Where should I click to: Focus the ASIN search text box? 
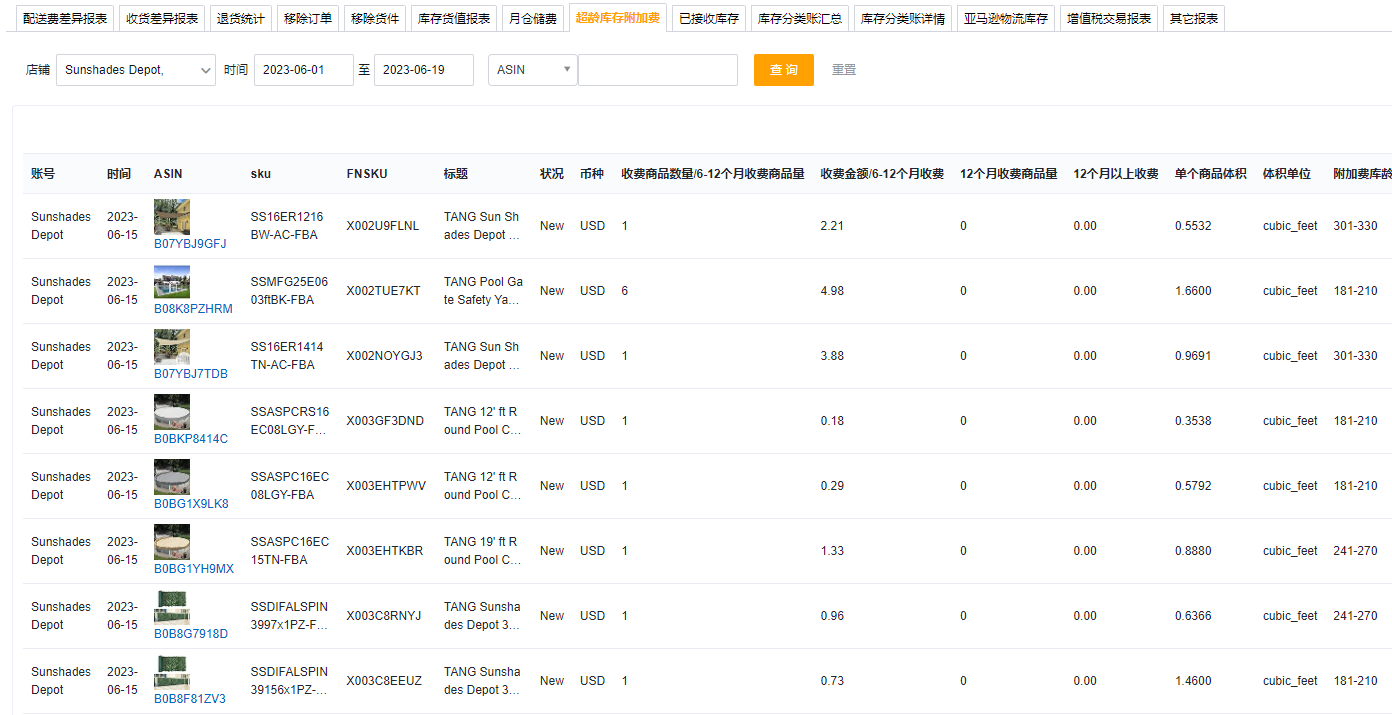tap(658, 70)
